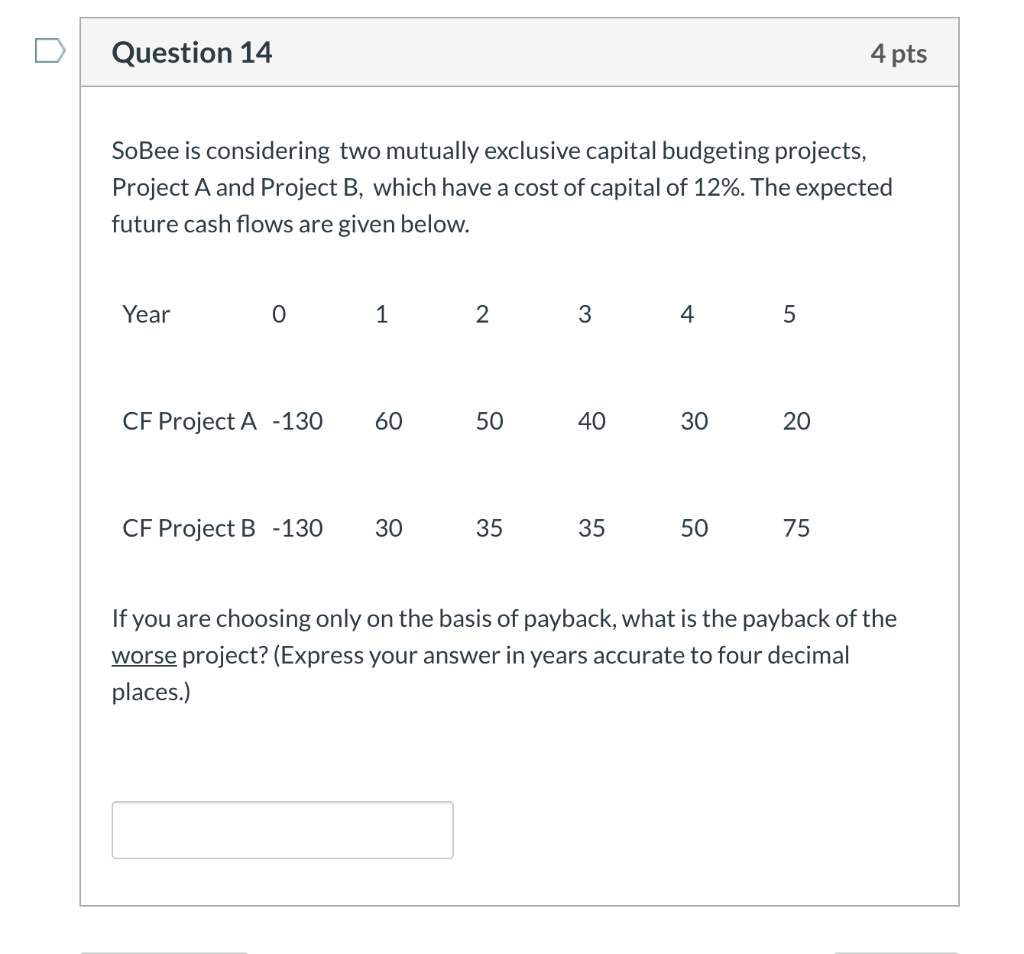Click the CF Project A row label

(x=187, y=421)
